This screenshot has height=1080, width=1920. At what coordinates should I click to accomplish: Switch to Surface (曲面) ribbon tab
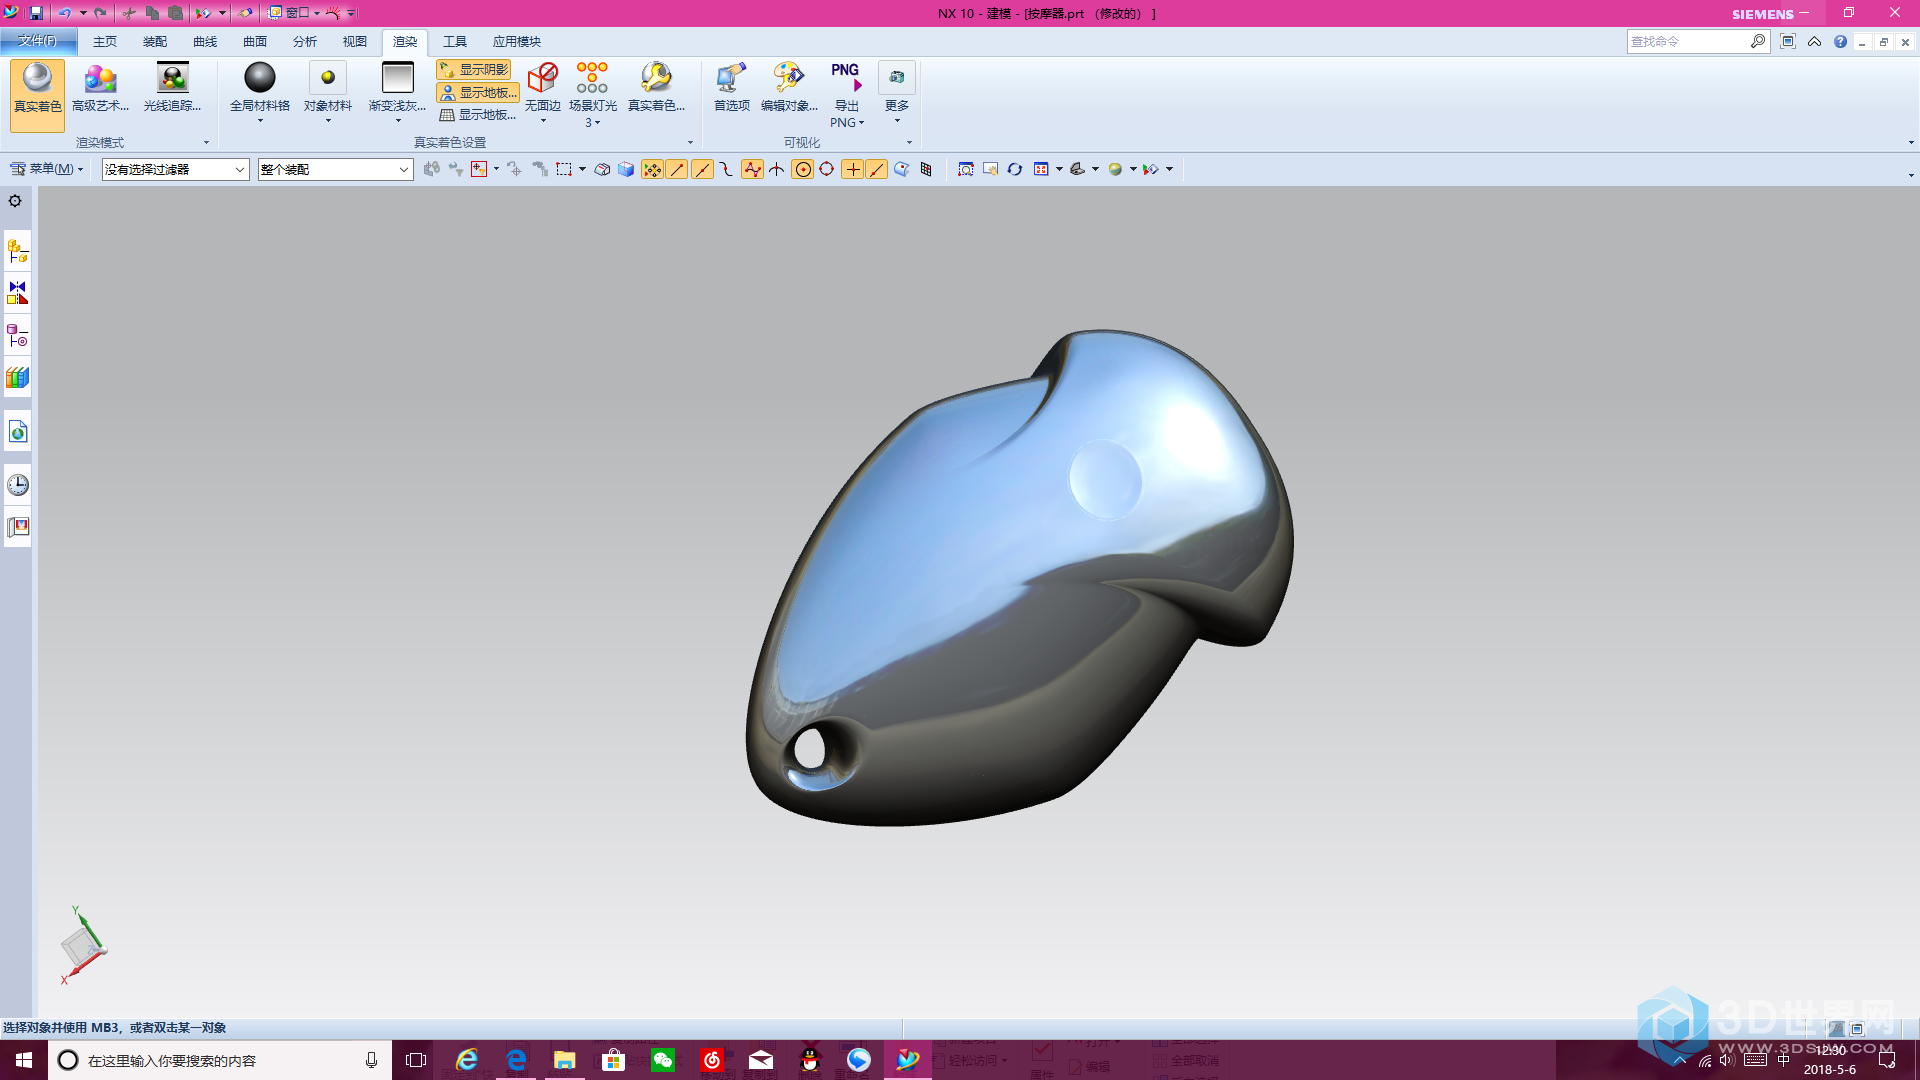255,41
